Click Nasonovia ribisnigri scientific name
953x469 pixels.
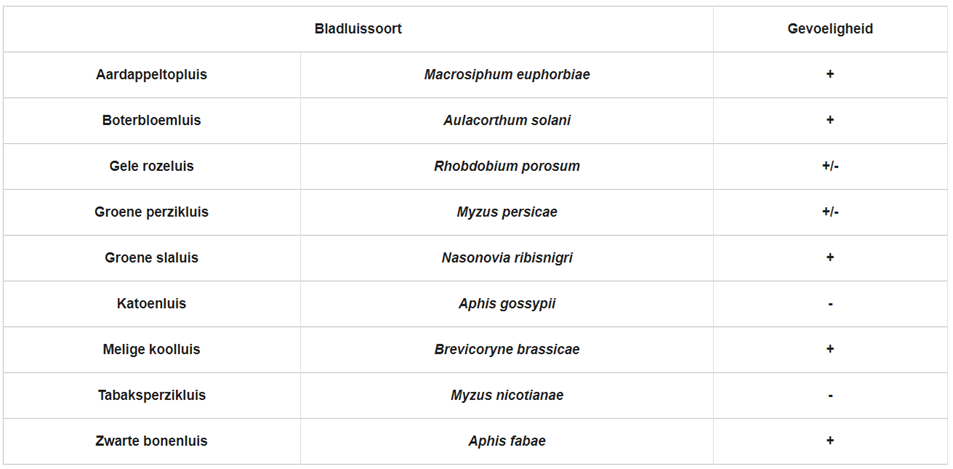point(507,258)
